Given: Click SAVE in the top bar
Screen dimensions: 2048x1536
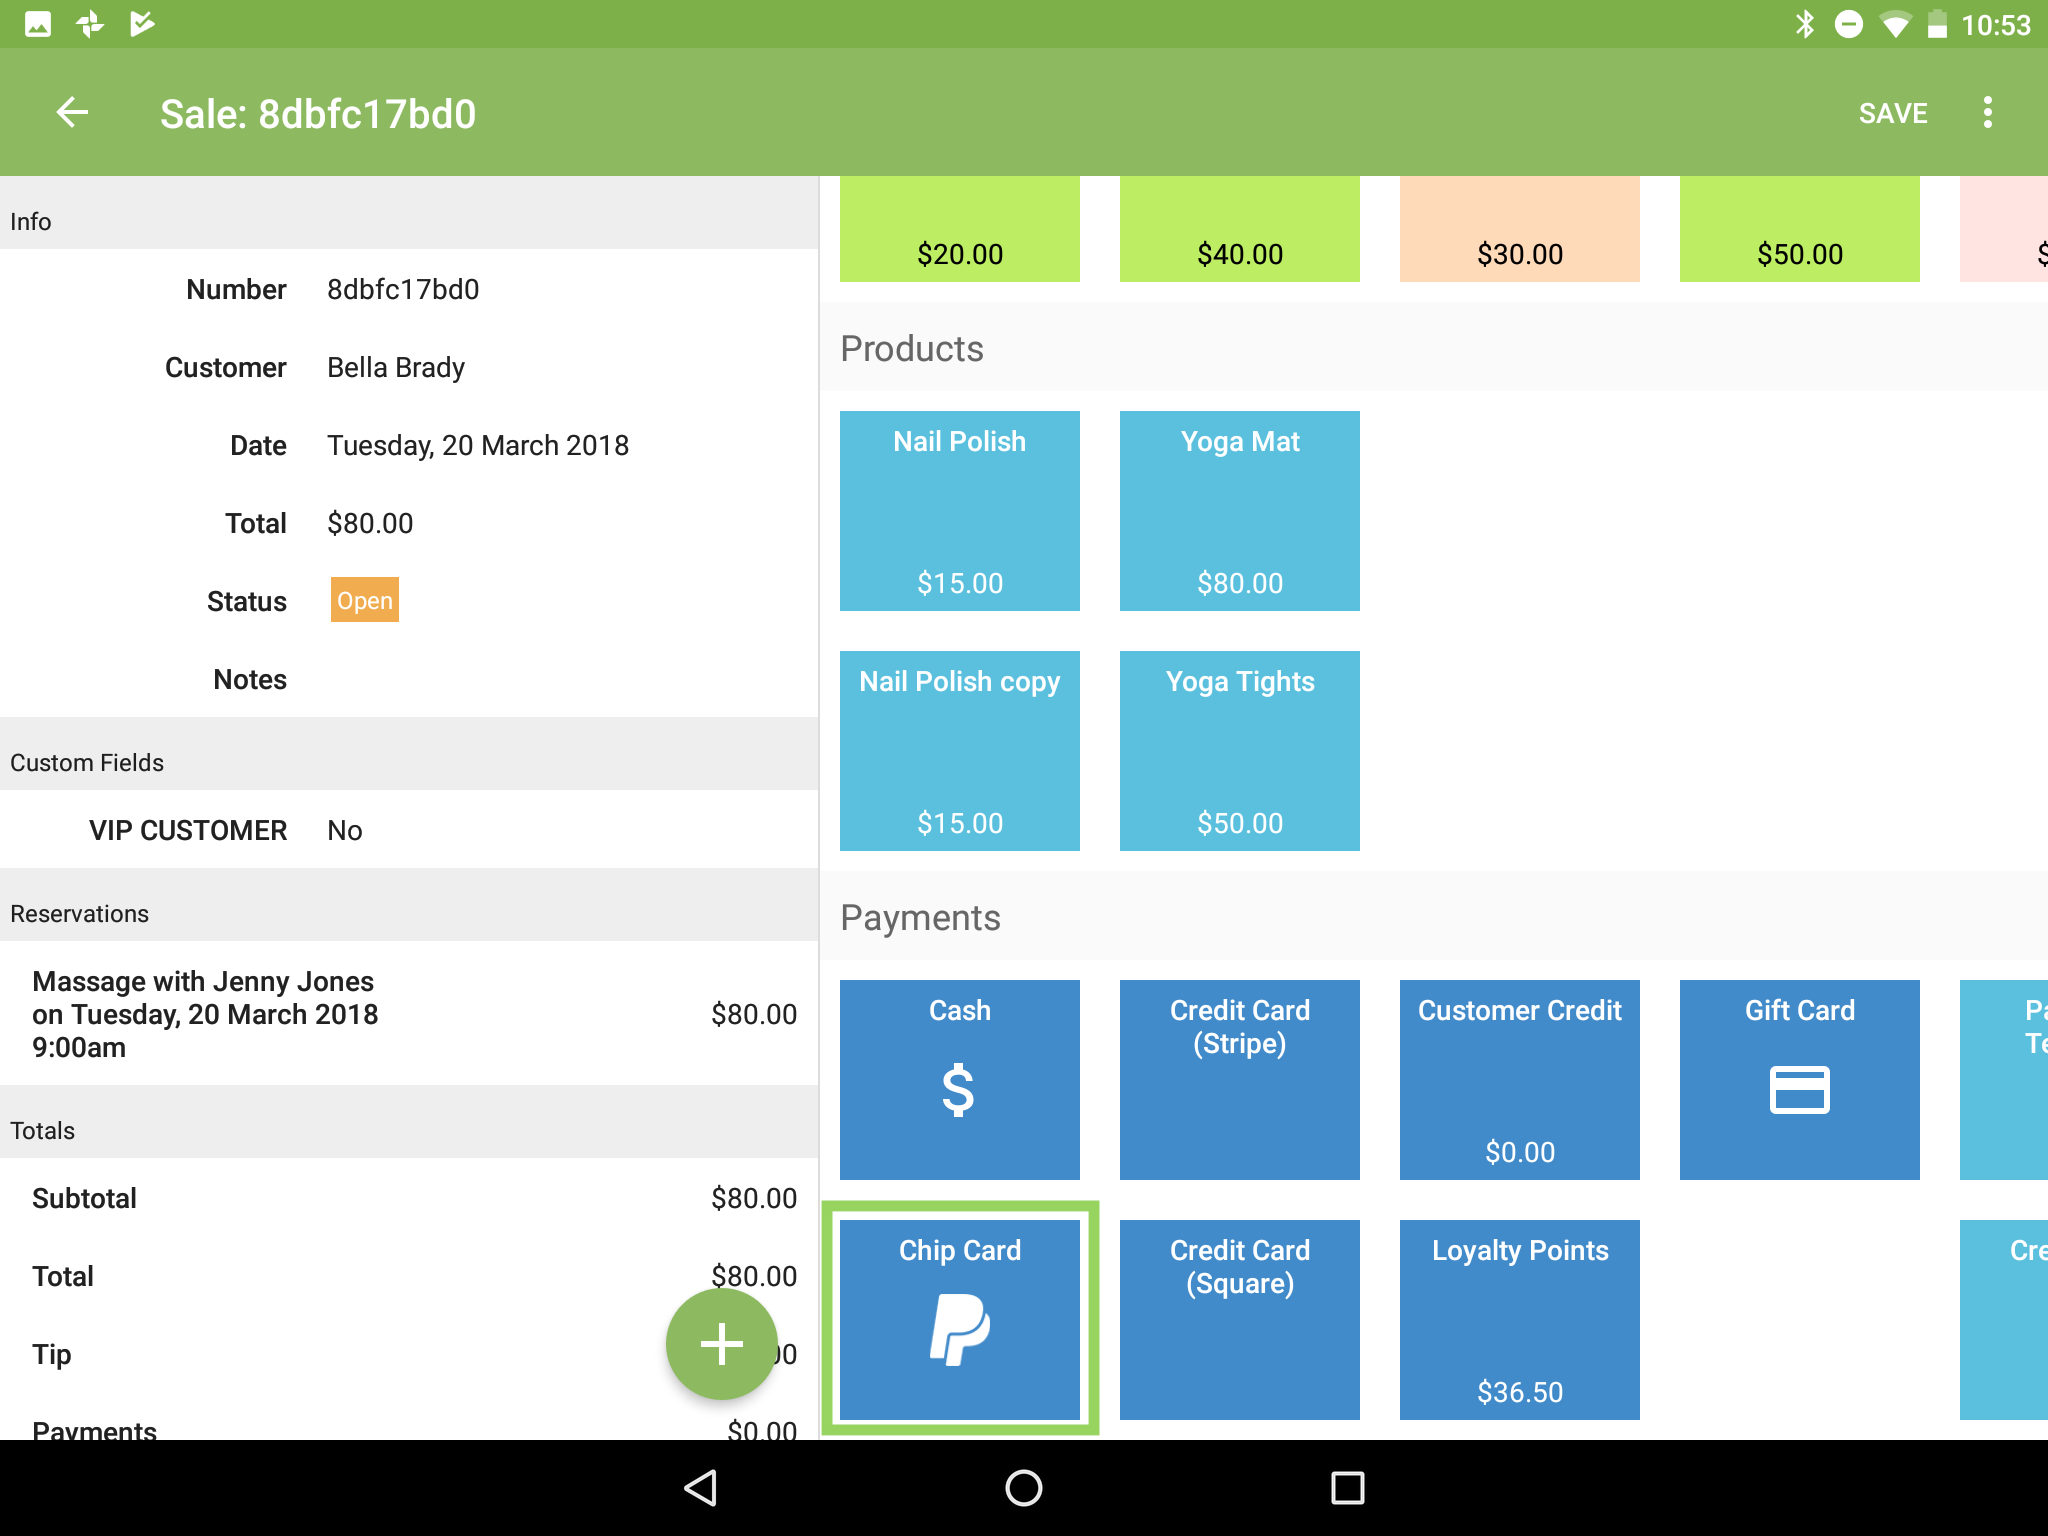Looking at the screenshot, I should [x=1892, y=113].
